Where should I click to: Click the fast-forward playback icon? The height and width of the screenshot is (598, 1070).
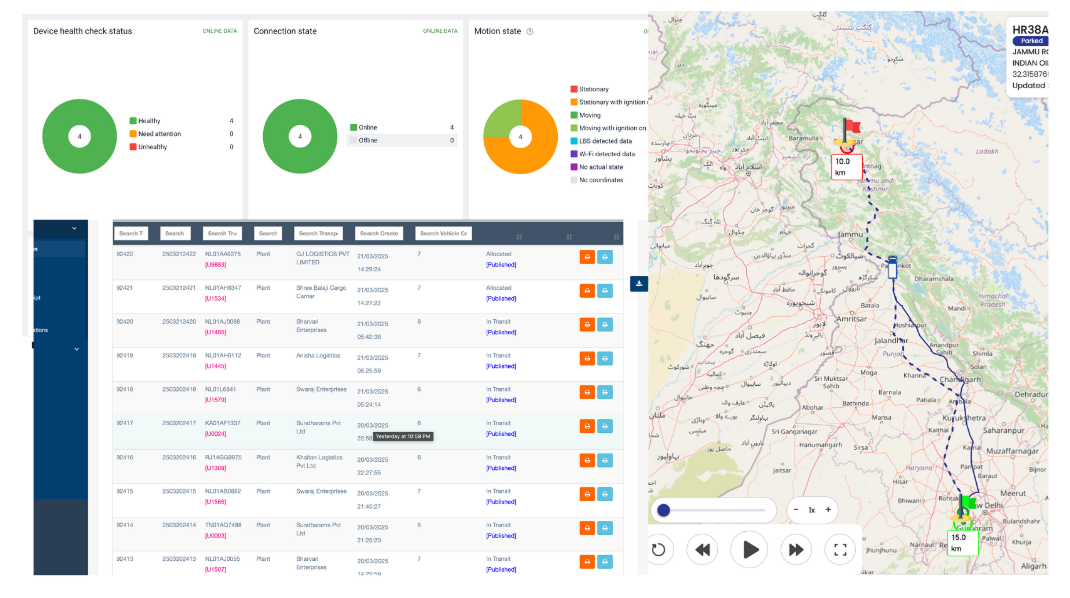pyautogui.click(x=795, y=549)
